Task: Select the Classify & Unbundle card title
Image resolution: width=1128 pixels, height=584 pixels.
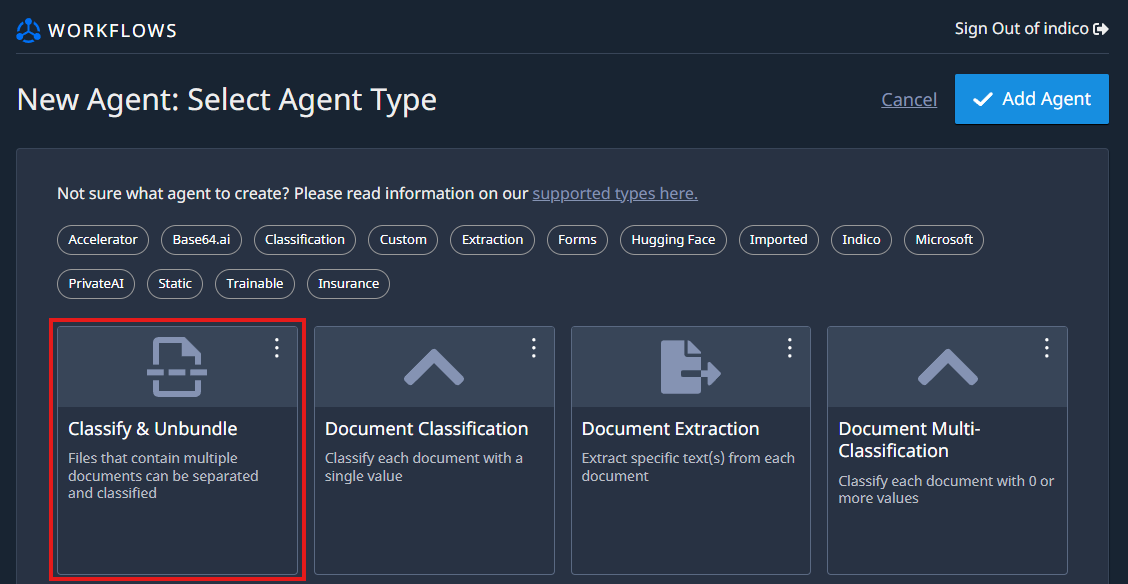Action: pyautogui.click(x=153, y=429)
